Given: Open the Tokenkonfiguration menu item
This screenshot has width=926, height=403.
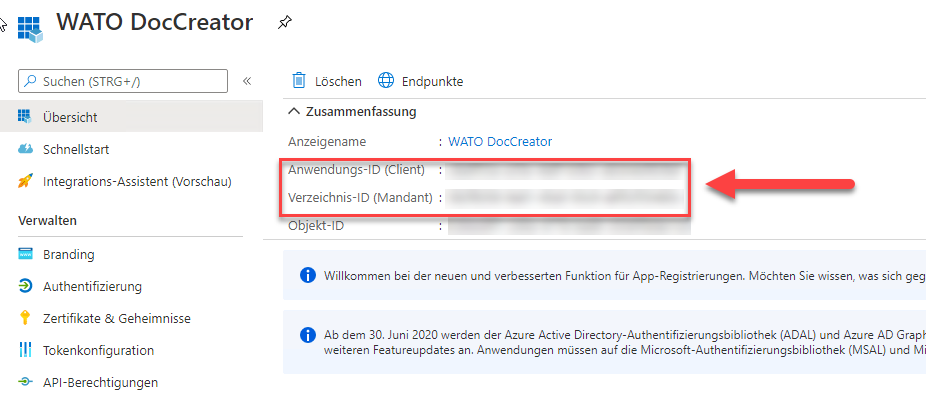Looking at the screenshot, I should (x=98, y=350).
